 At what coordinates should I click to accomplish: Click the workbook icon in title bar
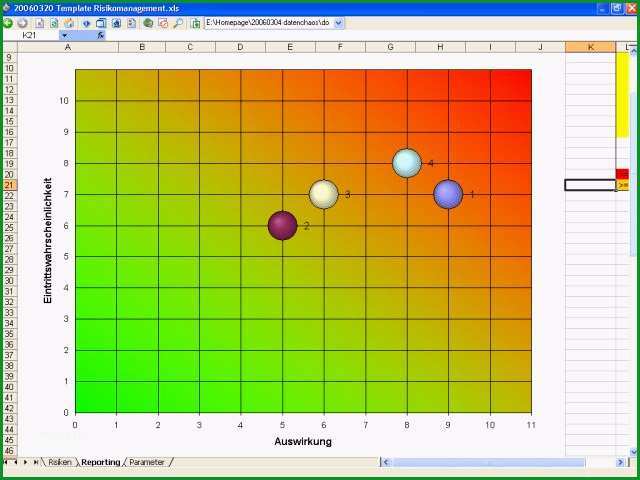[6, 8]
